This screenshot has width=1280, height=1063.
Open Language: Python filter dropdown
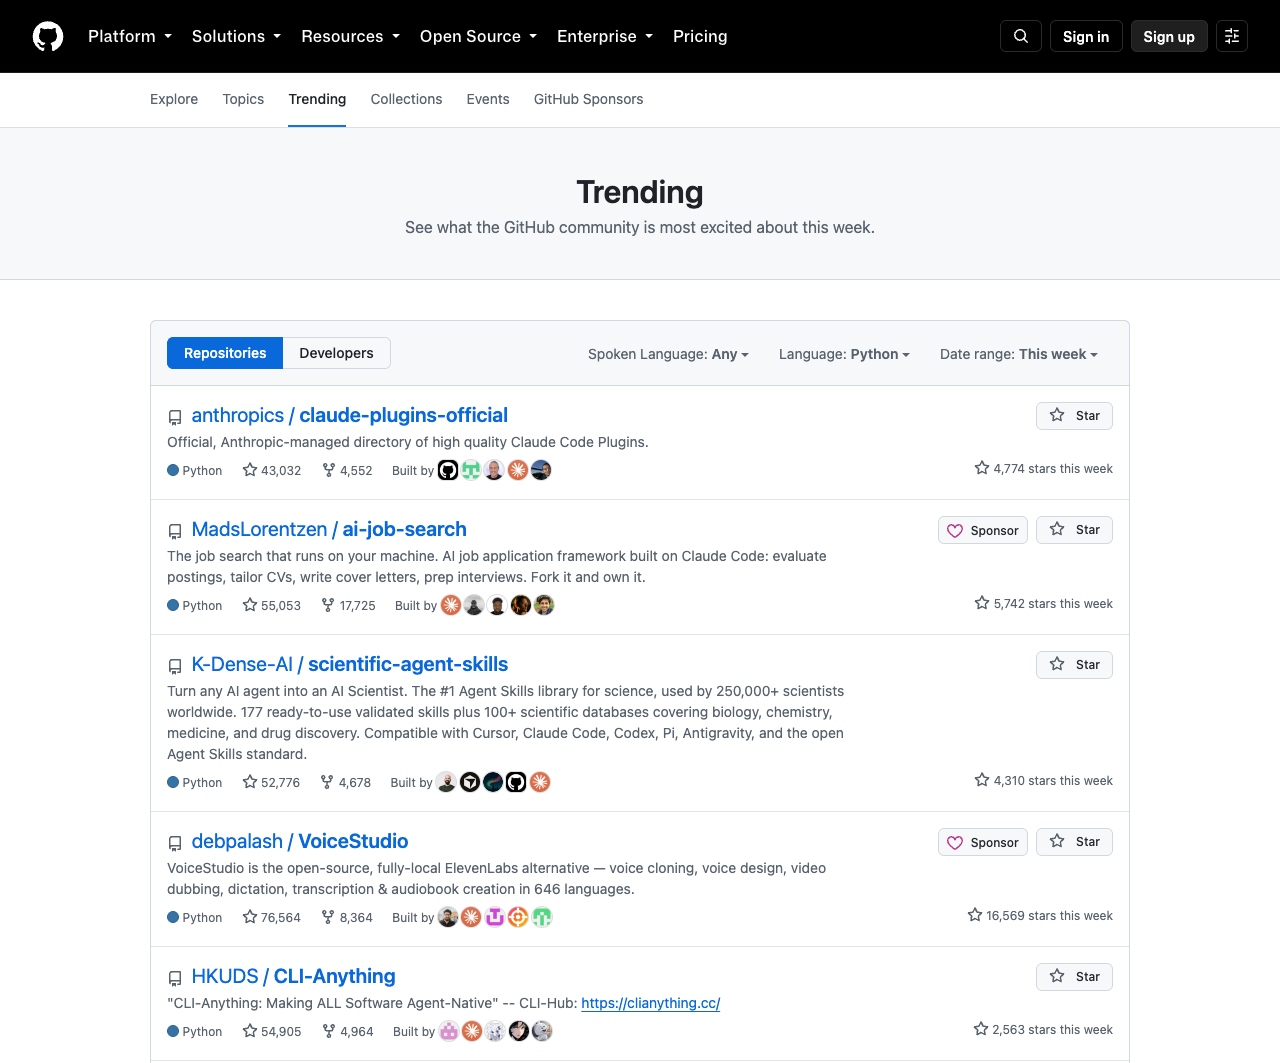point(844,354)
